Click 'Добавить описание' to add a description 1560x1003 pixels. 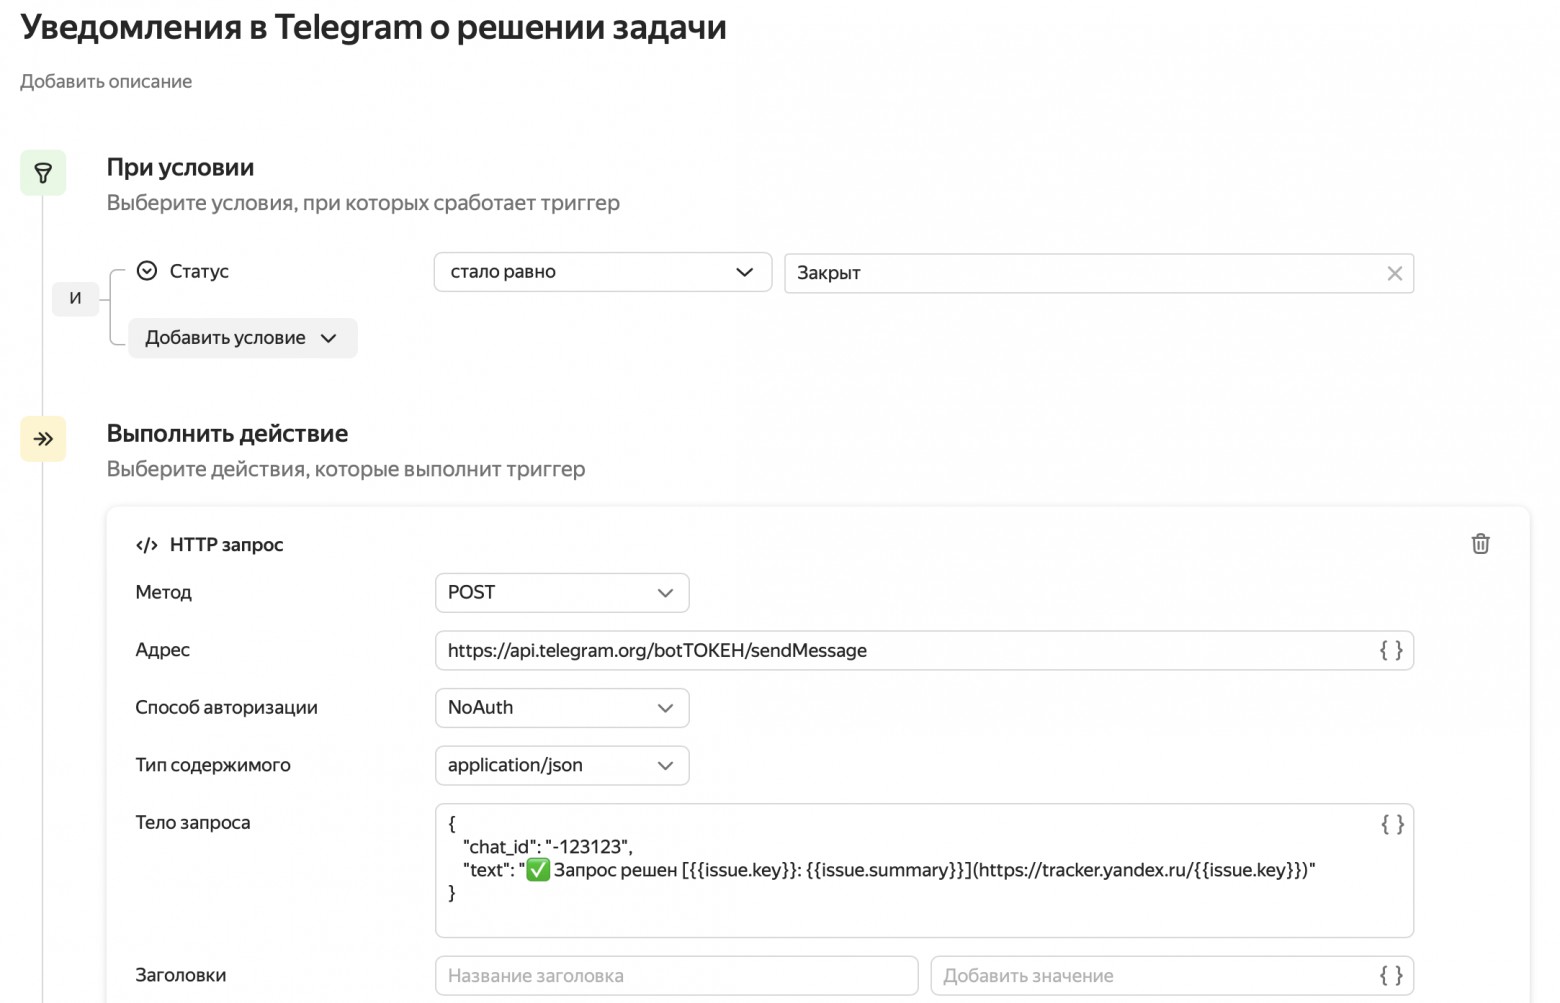[x=104, y=80]
